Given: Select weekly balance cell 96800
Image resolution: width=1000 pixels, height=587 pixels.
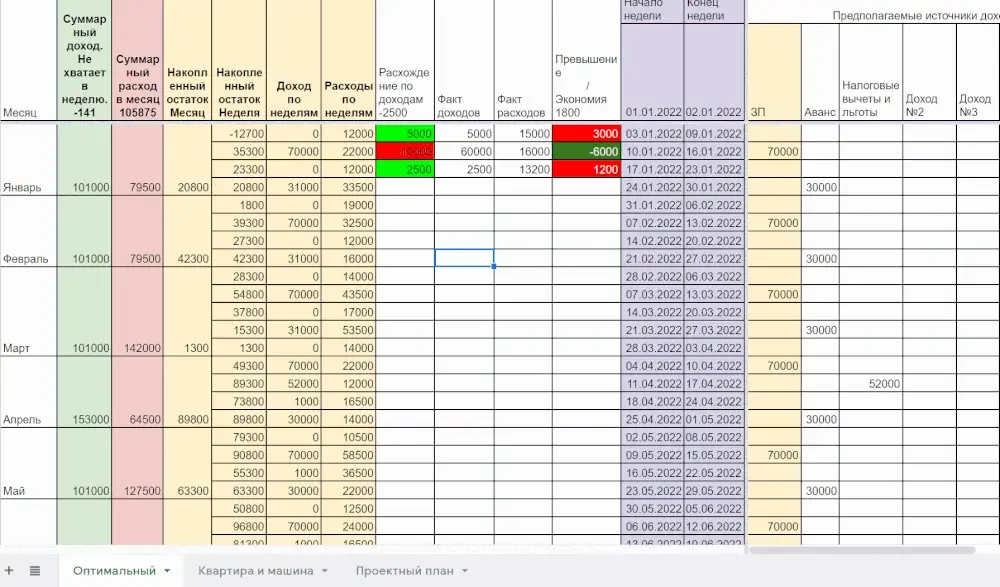Looking at the screenshot, I should point(239,526).
